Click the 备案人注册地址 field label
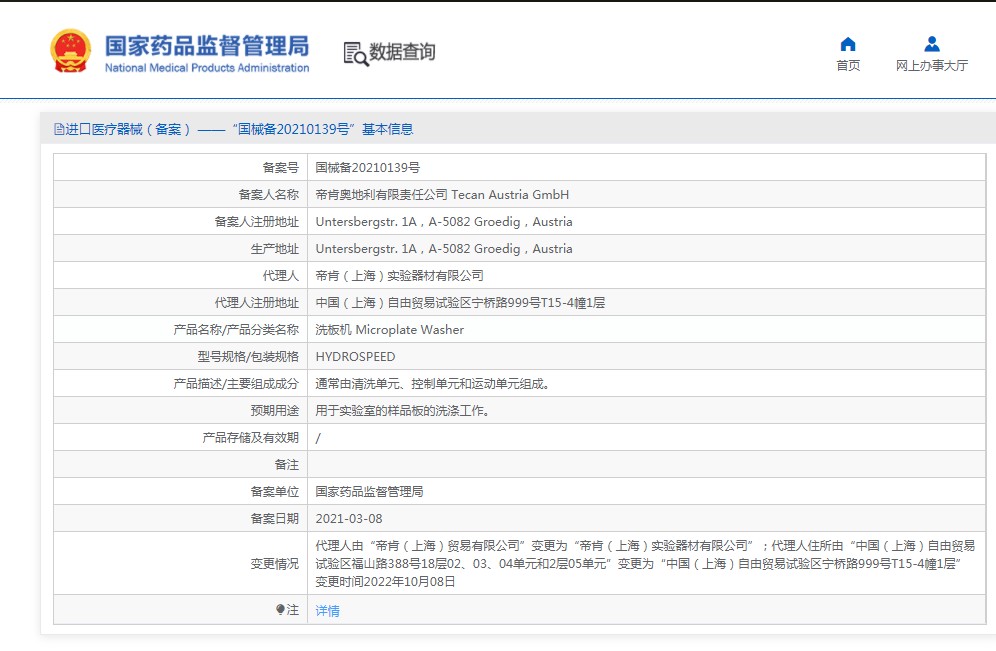 [x=257, y=222]
